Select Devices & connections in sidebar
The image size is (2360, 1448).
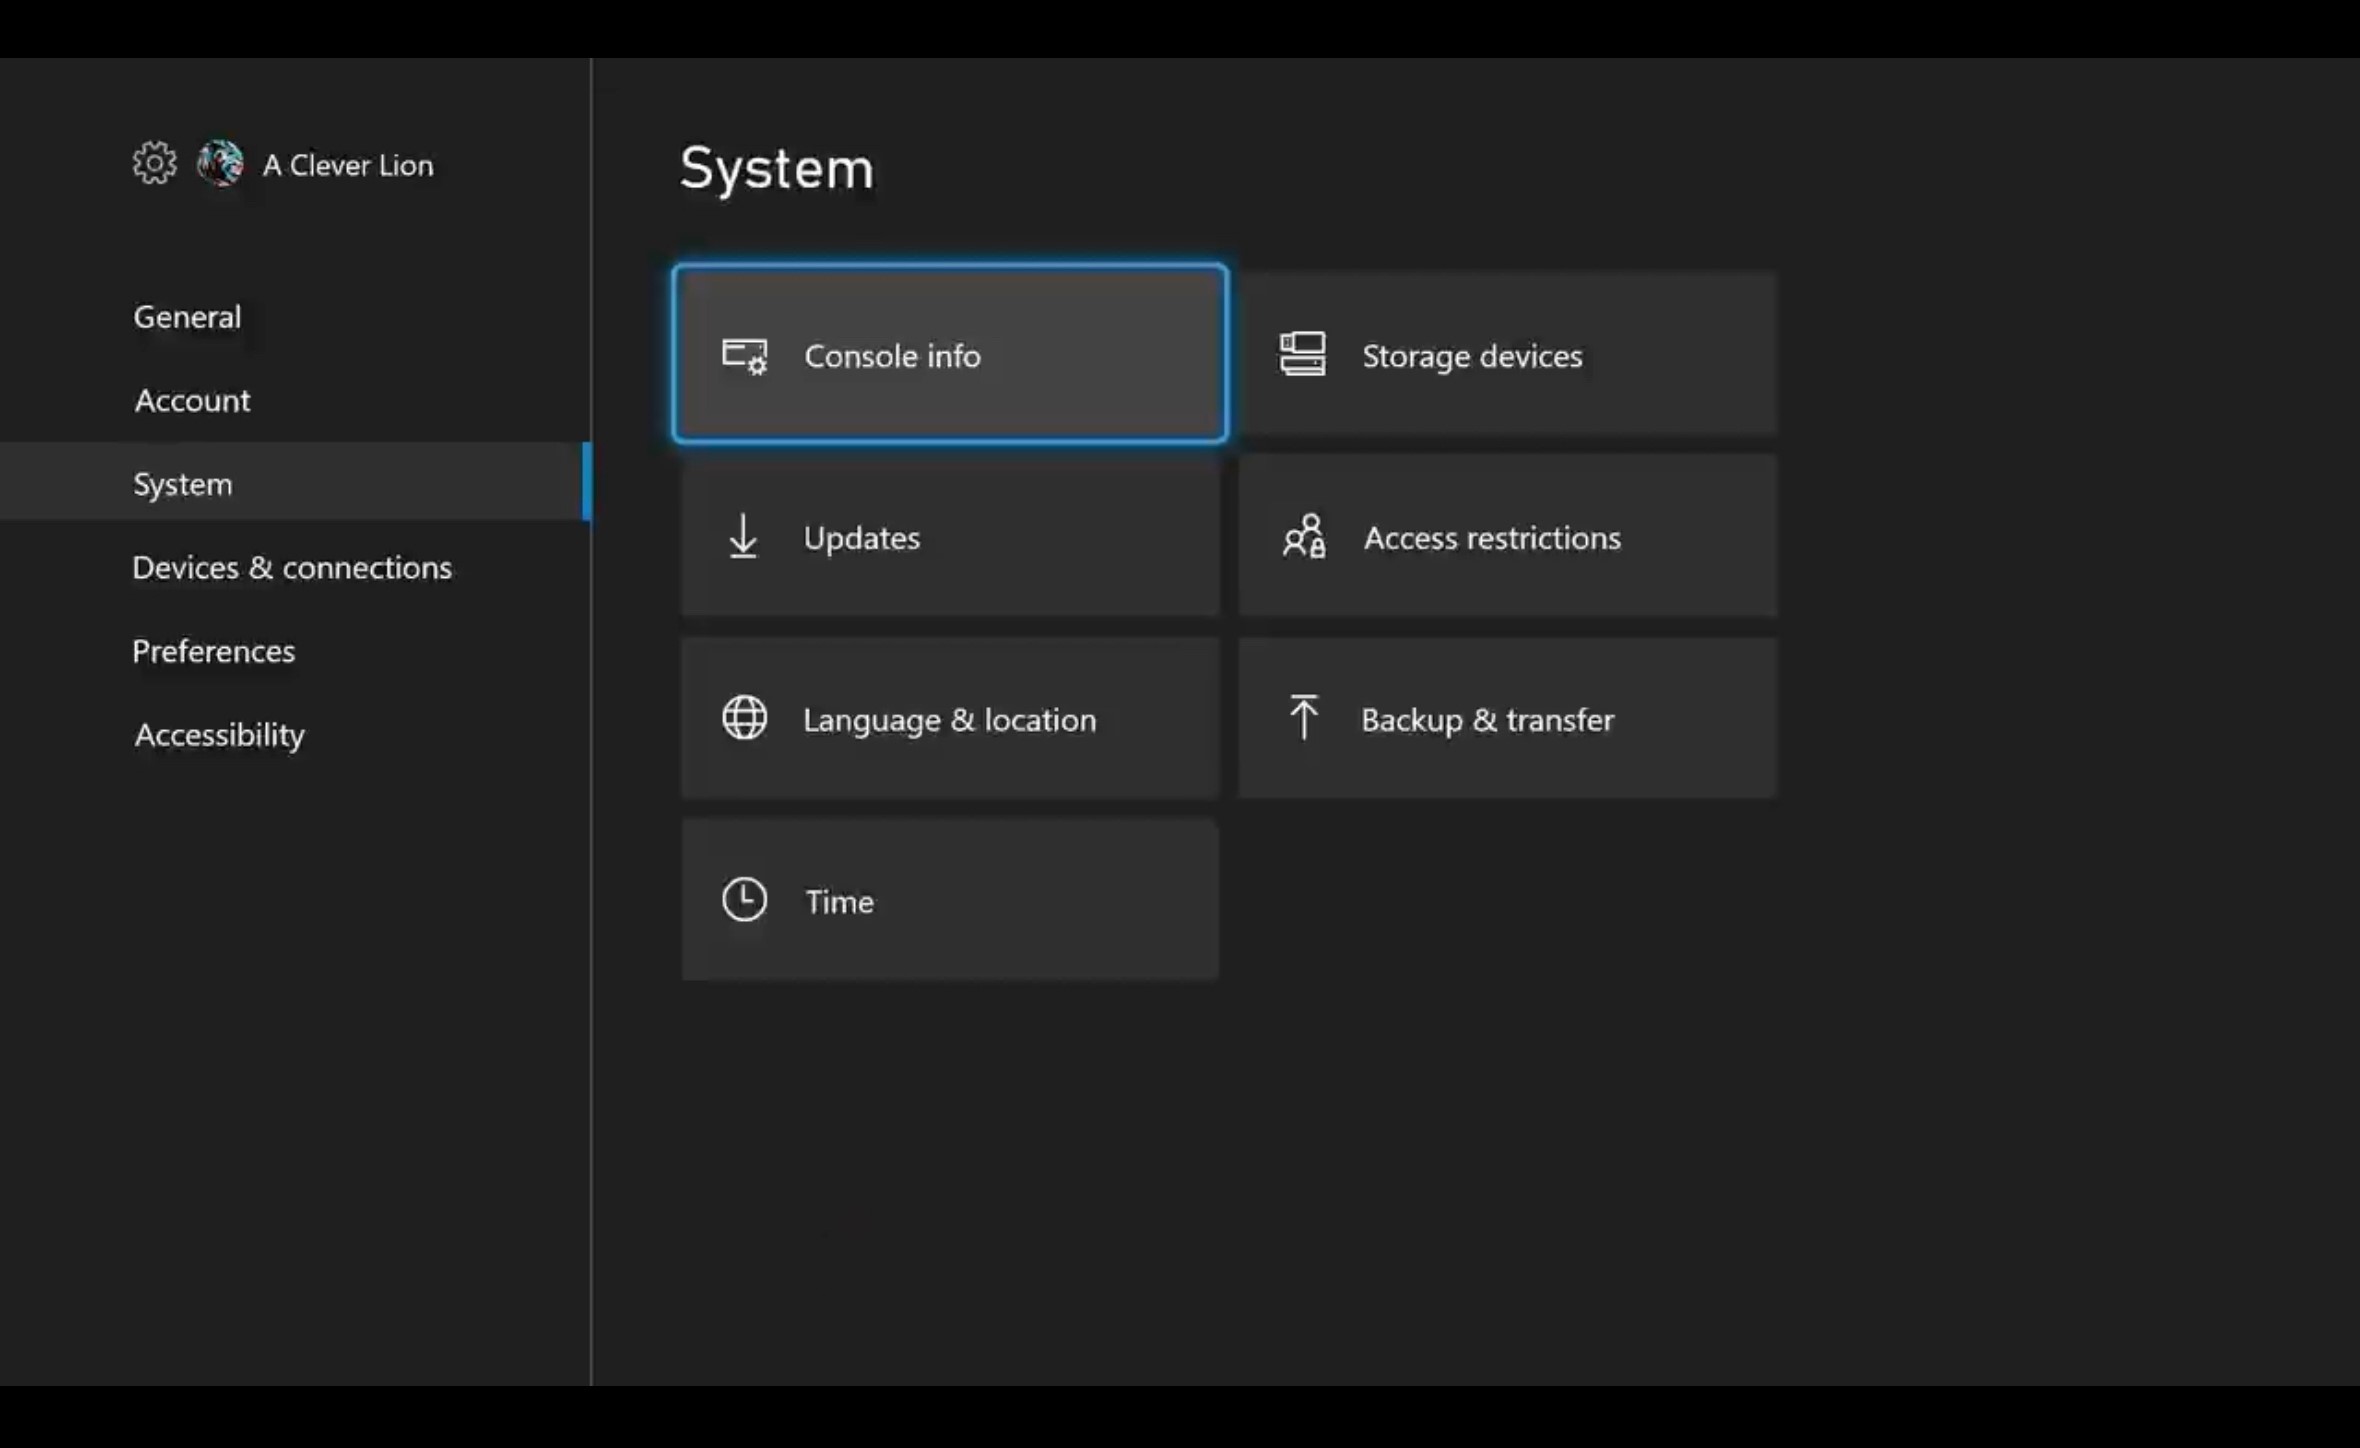click(291, 566)
